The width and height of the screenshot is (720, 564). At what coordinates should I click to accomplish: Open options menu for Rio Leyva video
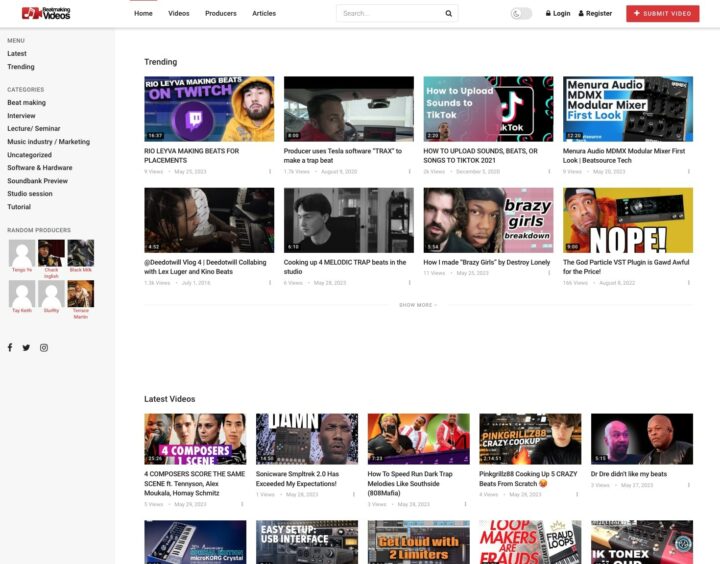(x=269, y=171)
